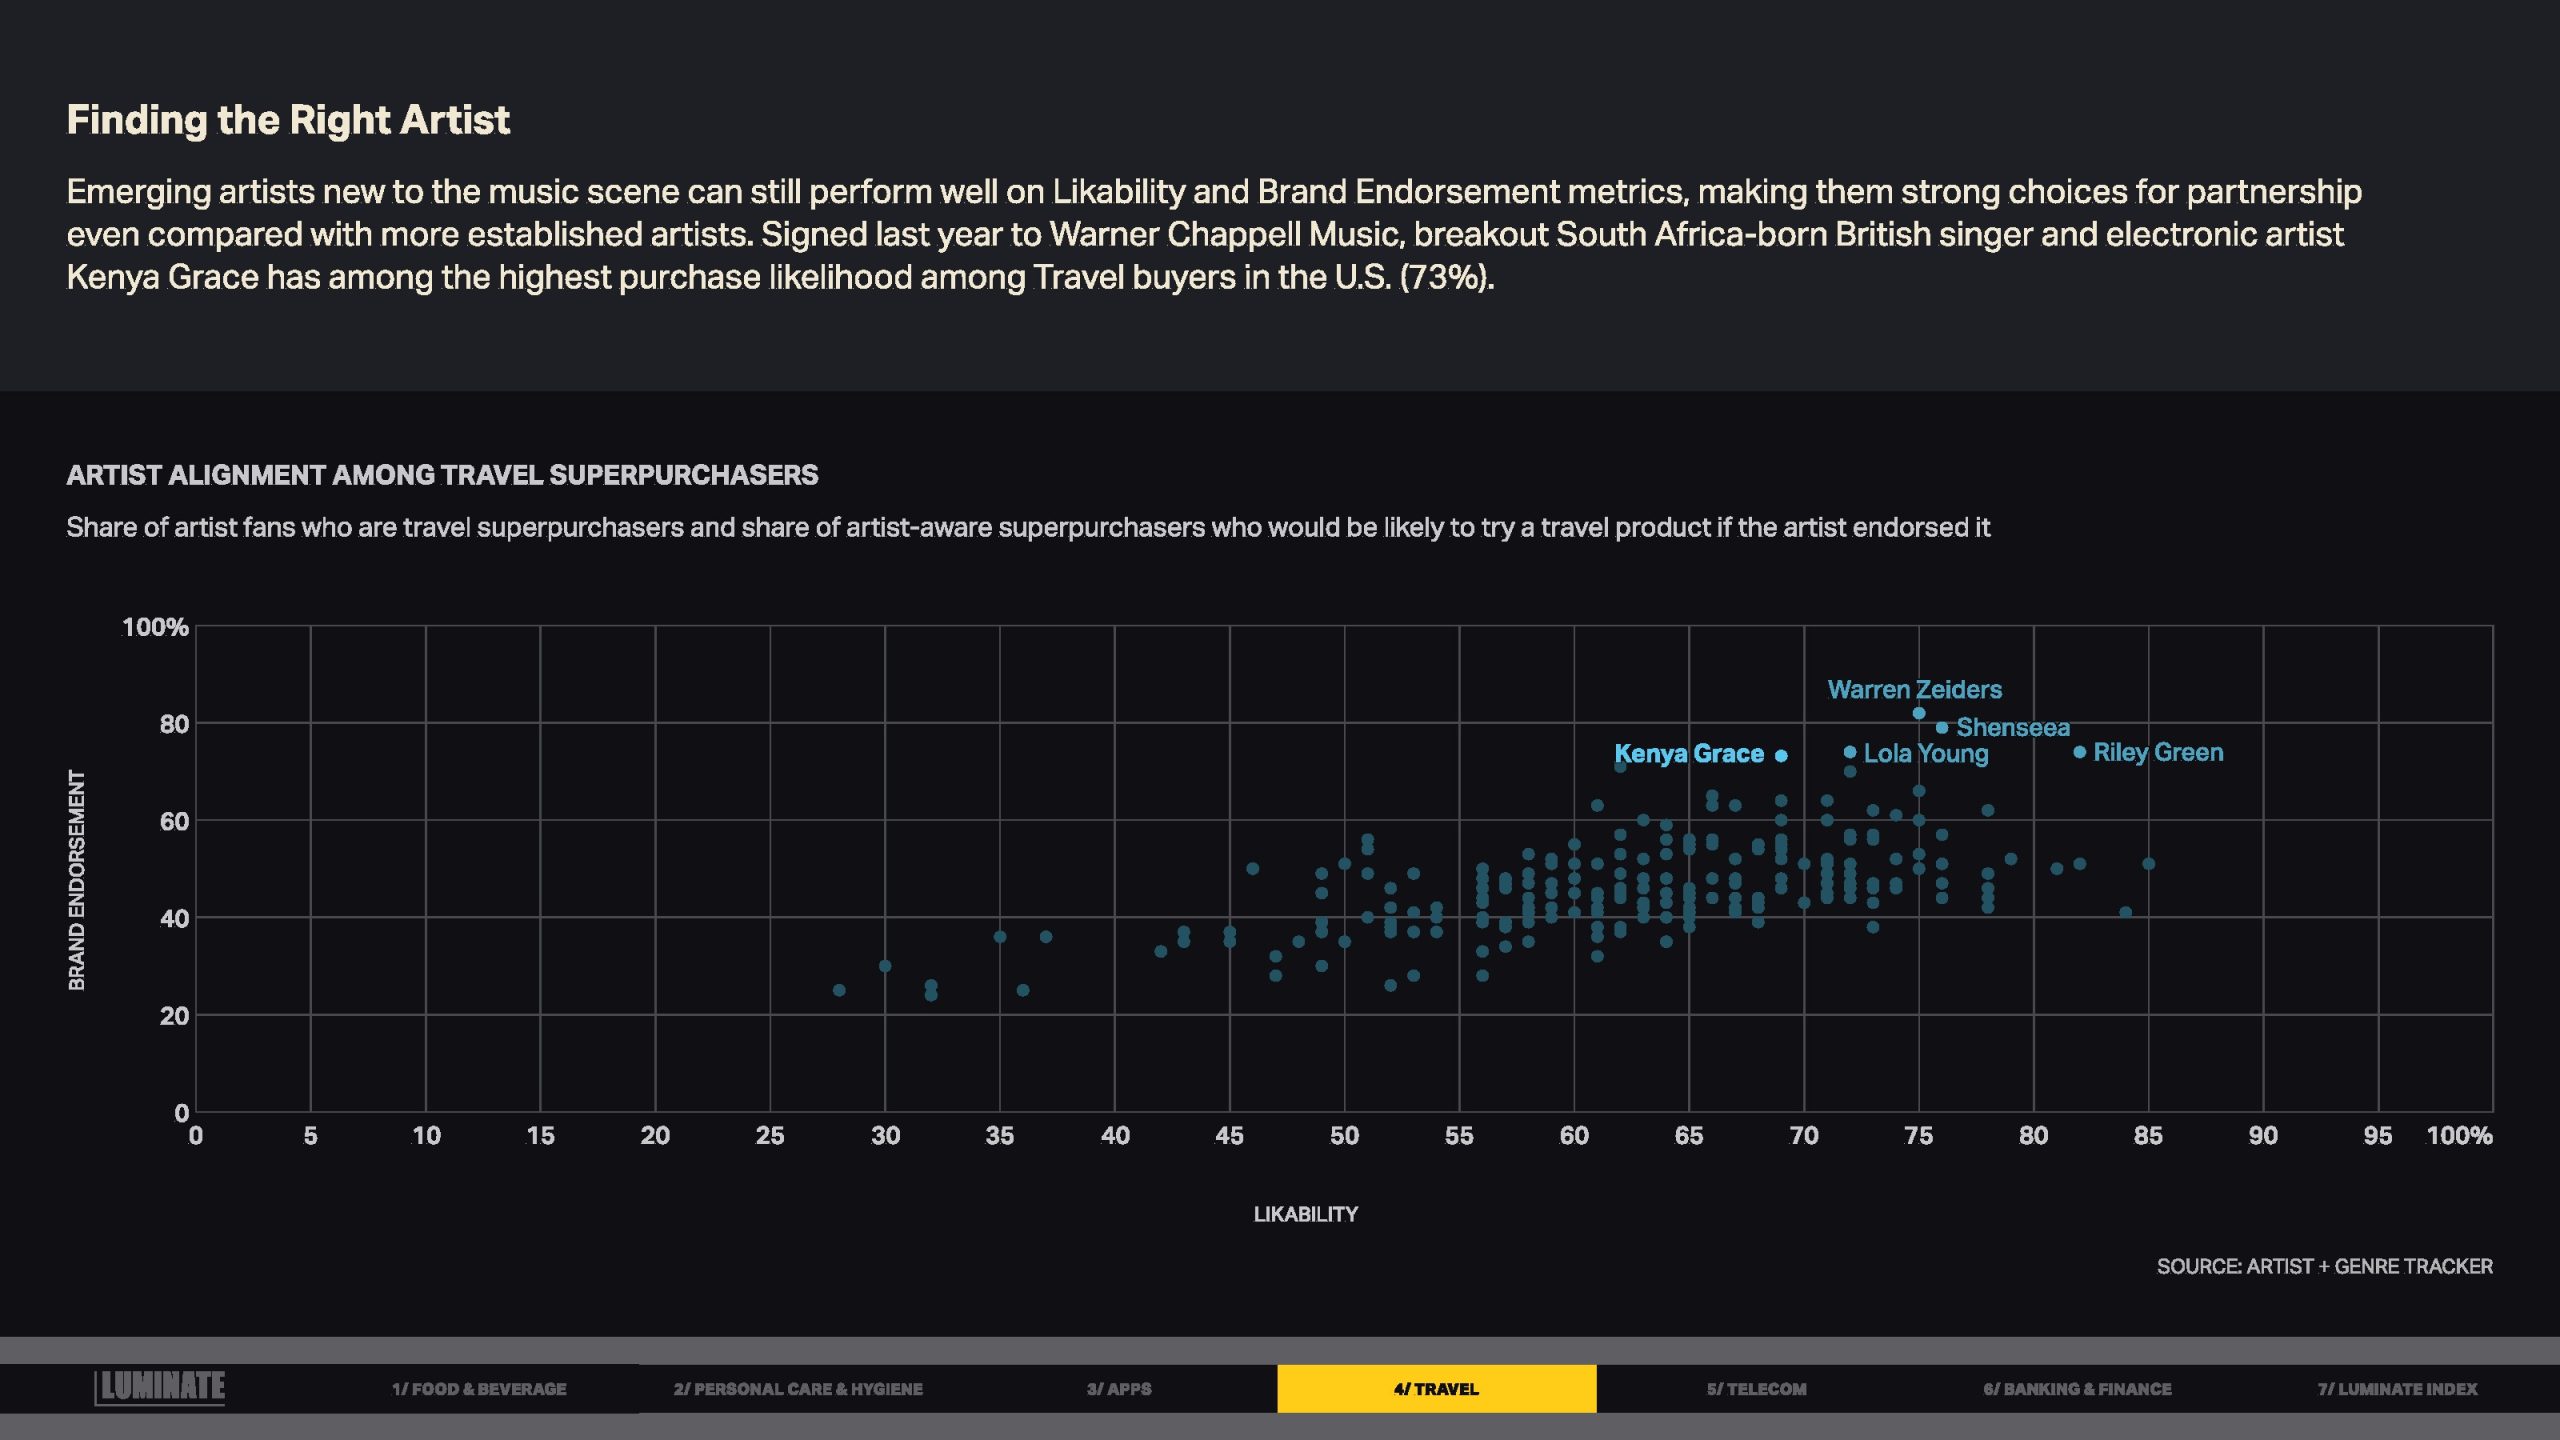Click the chart subtitle starting 'Share of artist fans'
This screenshot has height=1440, width=2560.
[x=1028, y=528]
